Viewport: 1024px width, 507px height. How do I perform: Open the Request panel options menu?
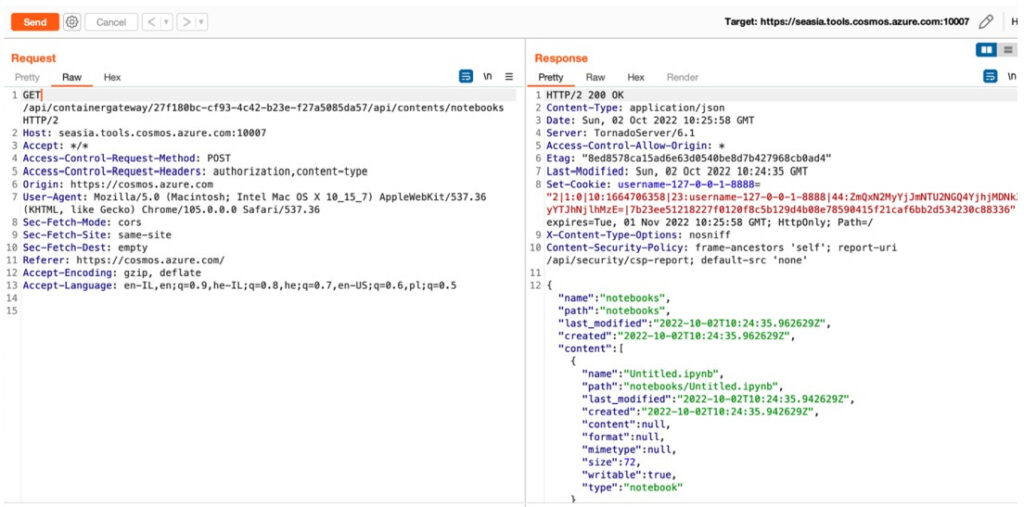pos(509,76)
